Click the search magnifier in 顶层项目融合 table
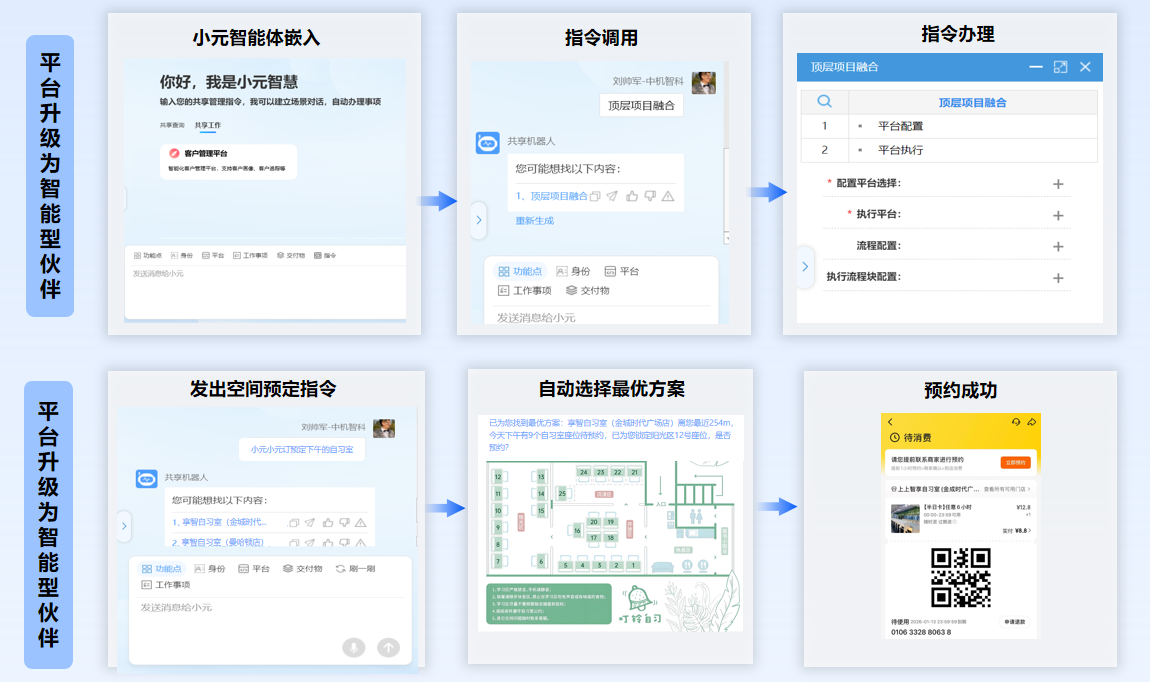The height and width of the screenshot is (682, 1150). [x=824, y=102]
